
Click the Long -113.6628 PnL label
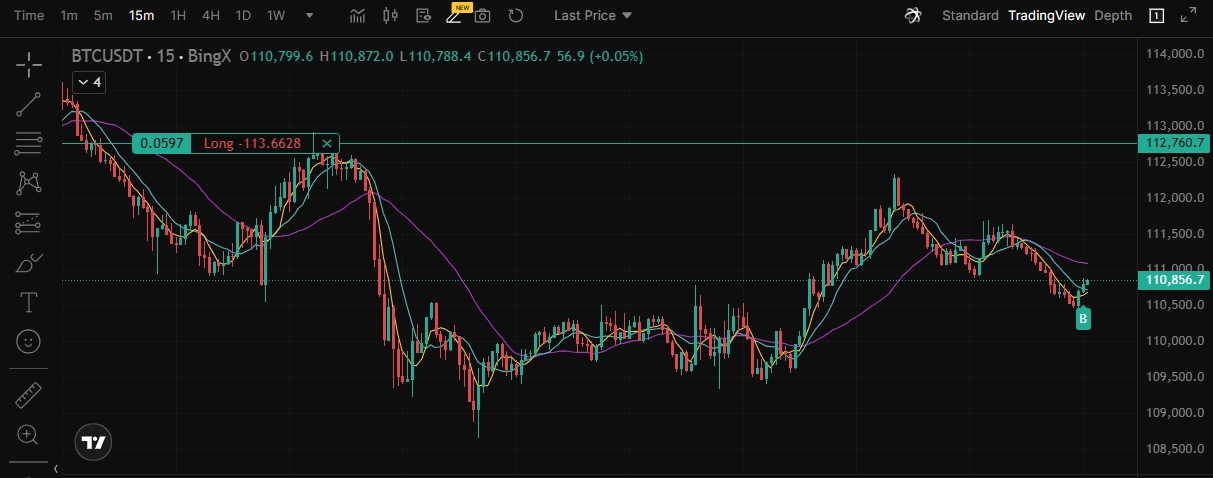(252, 143)
